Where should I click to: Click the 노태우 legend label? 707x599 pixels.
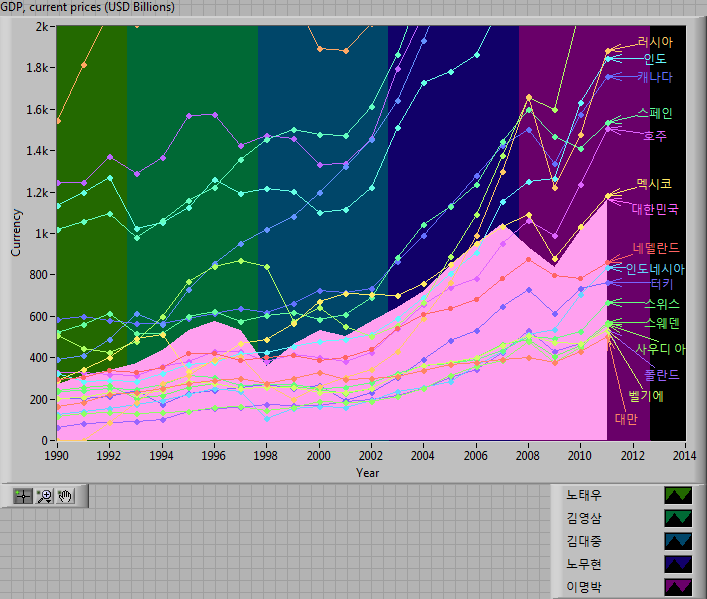point(583,495)
